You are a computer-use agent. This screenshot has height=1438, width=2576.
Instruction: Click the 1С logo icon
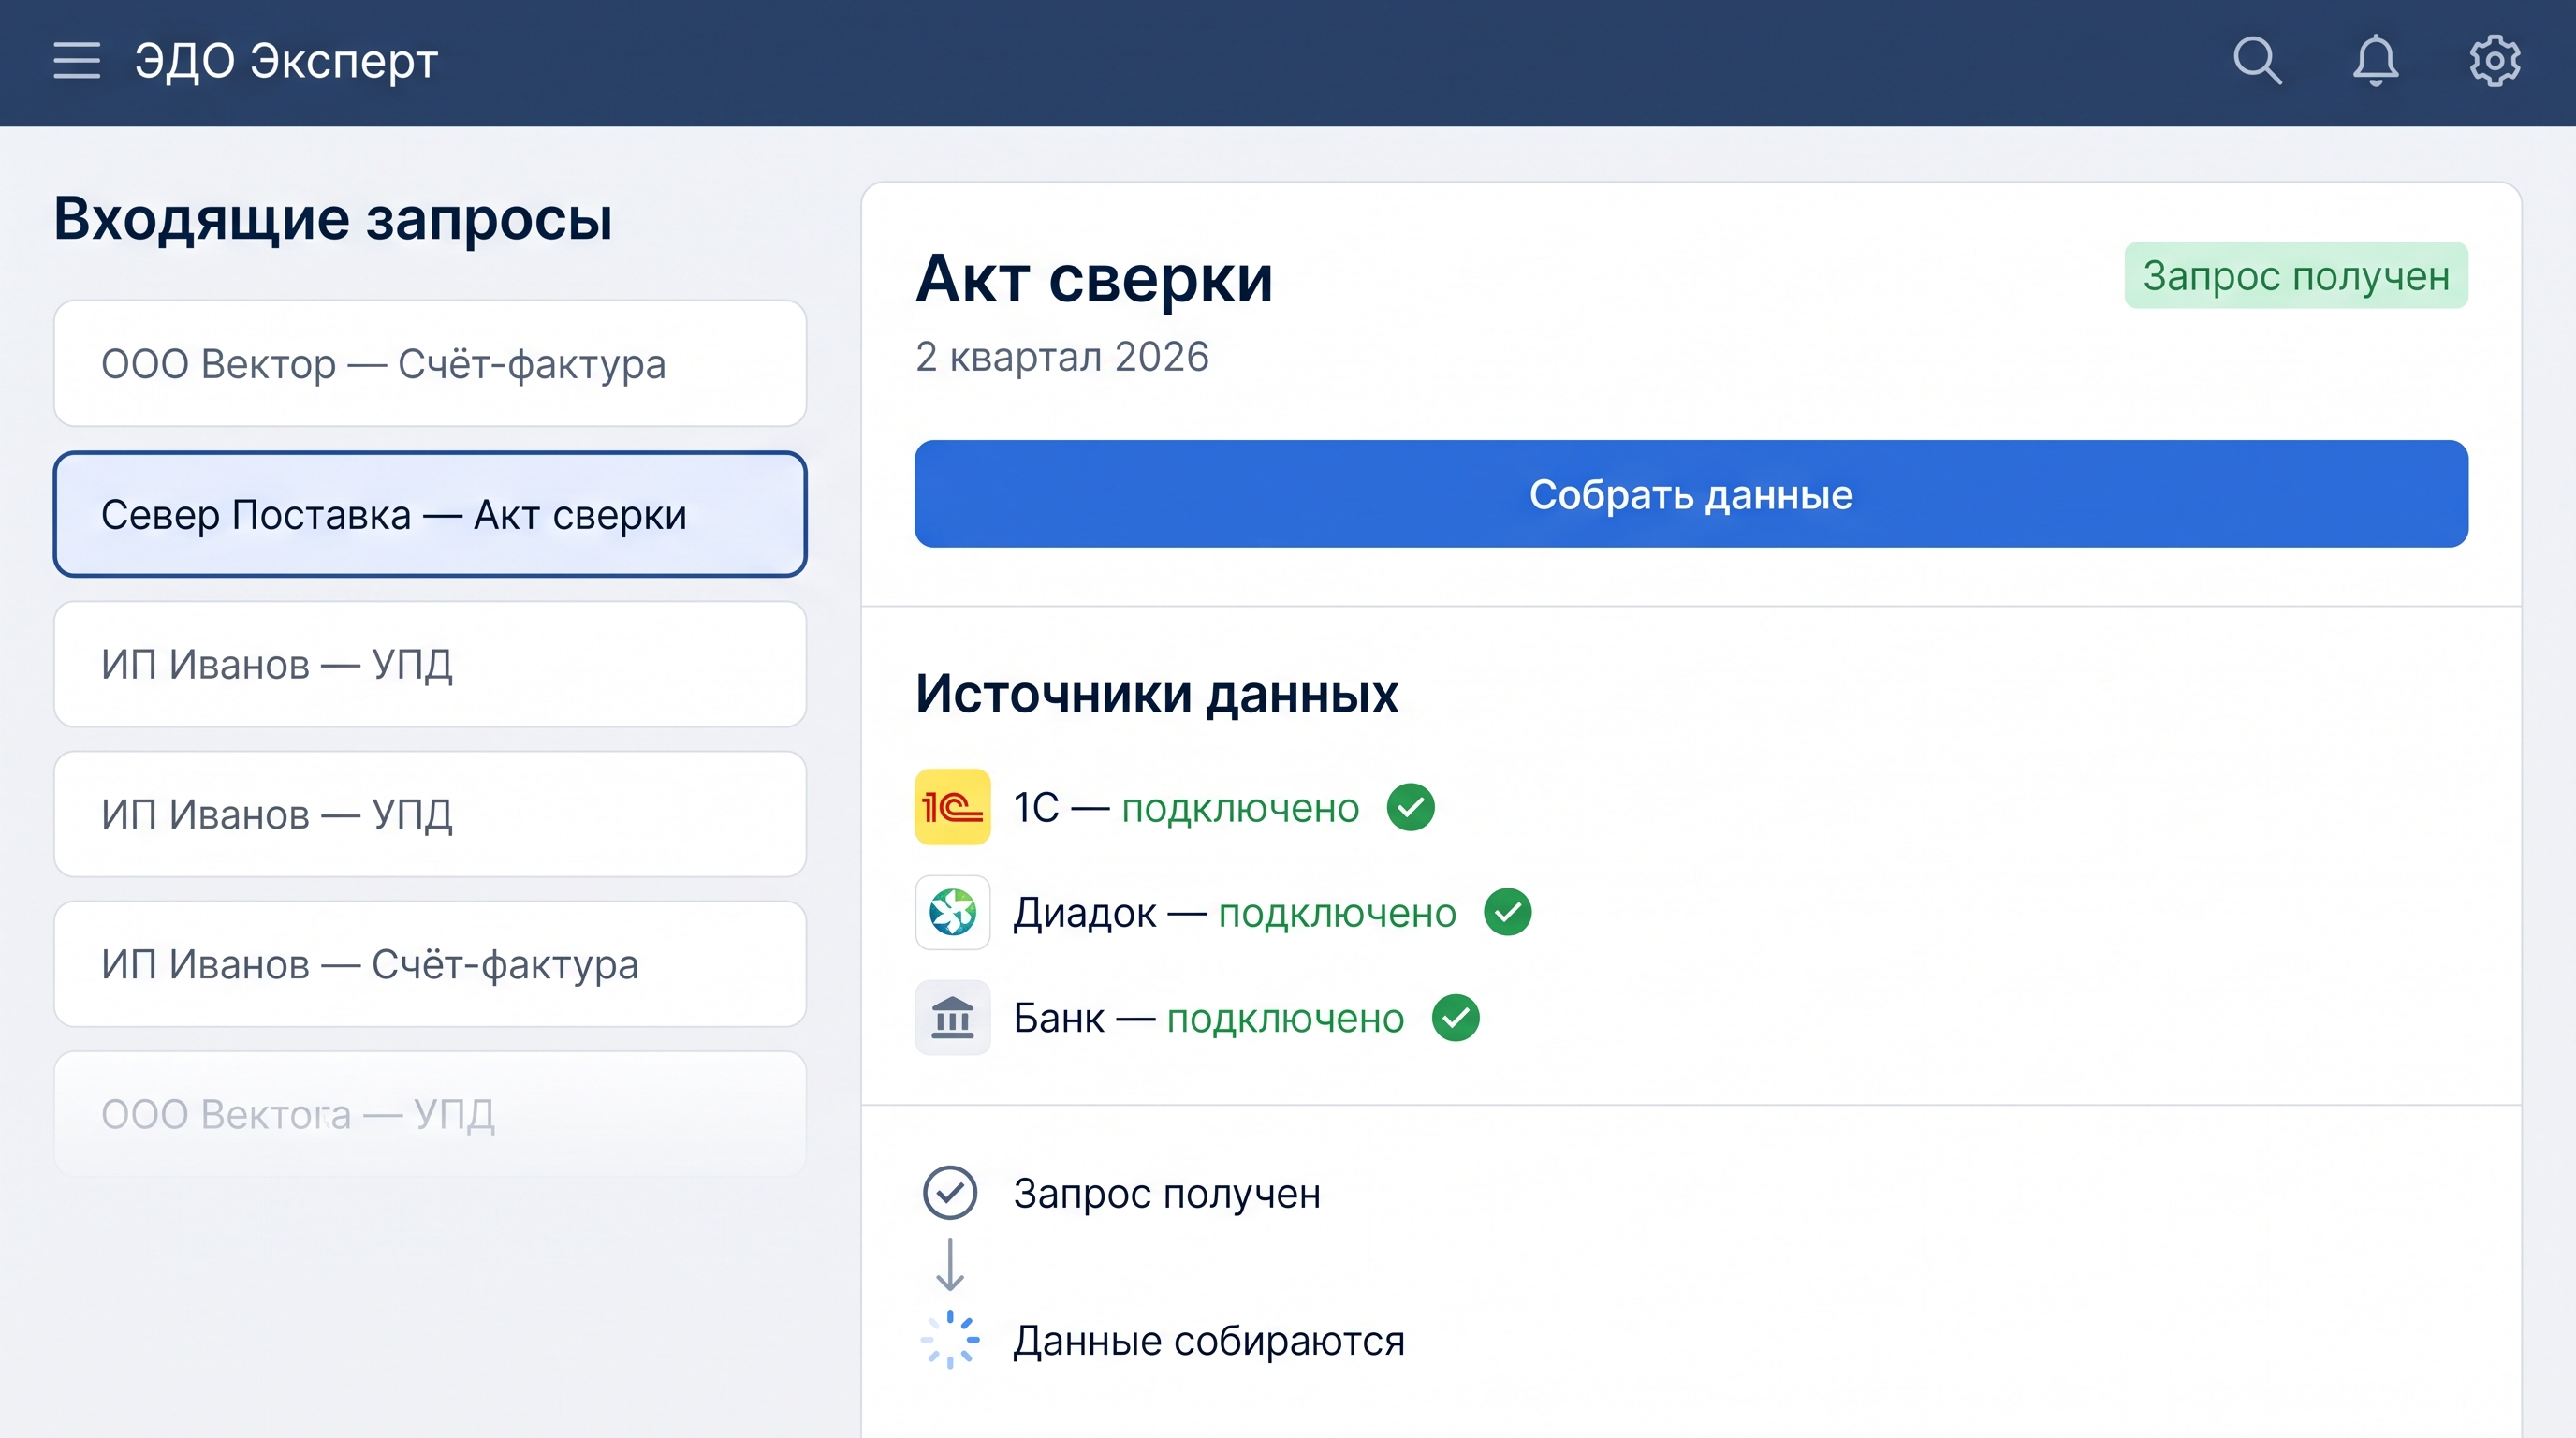[952, 807]
